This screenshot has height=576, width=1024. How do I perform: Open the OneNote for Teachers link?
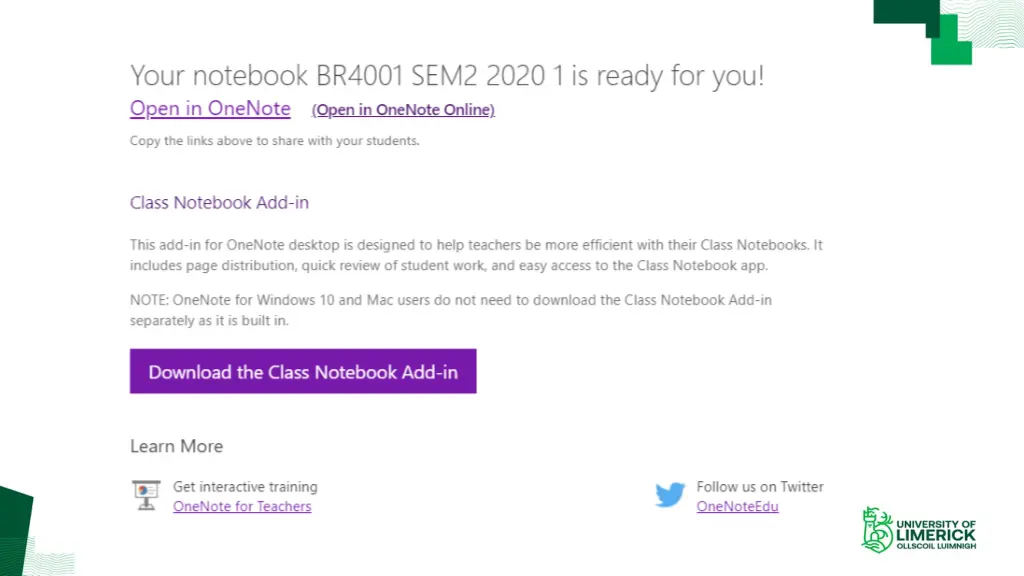point(242,506)
